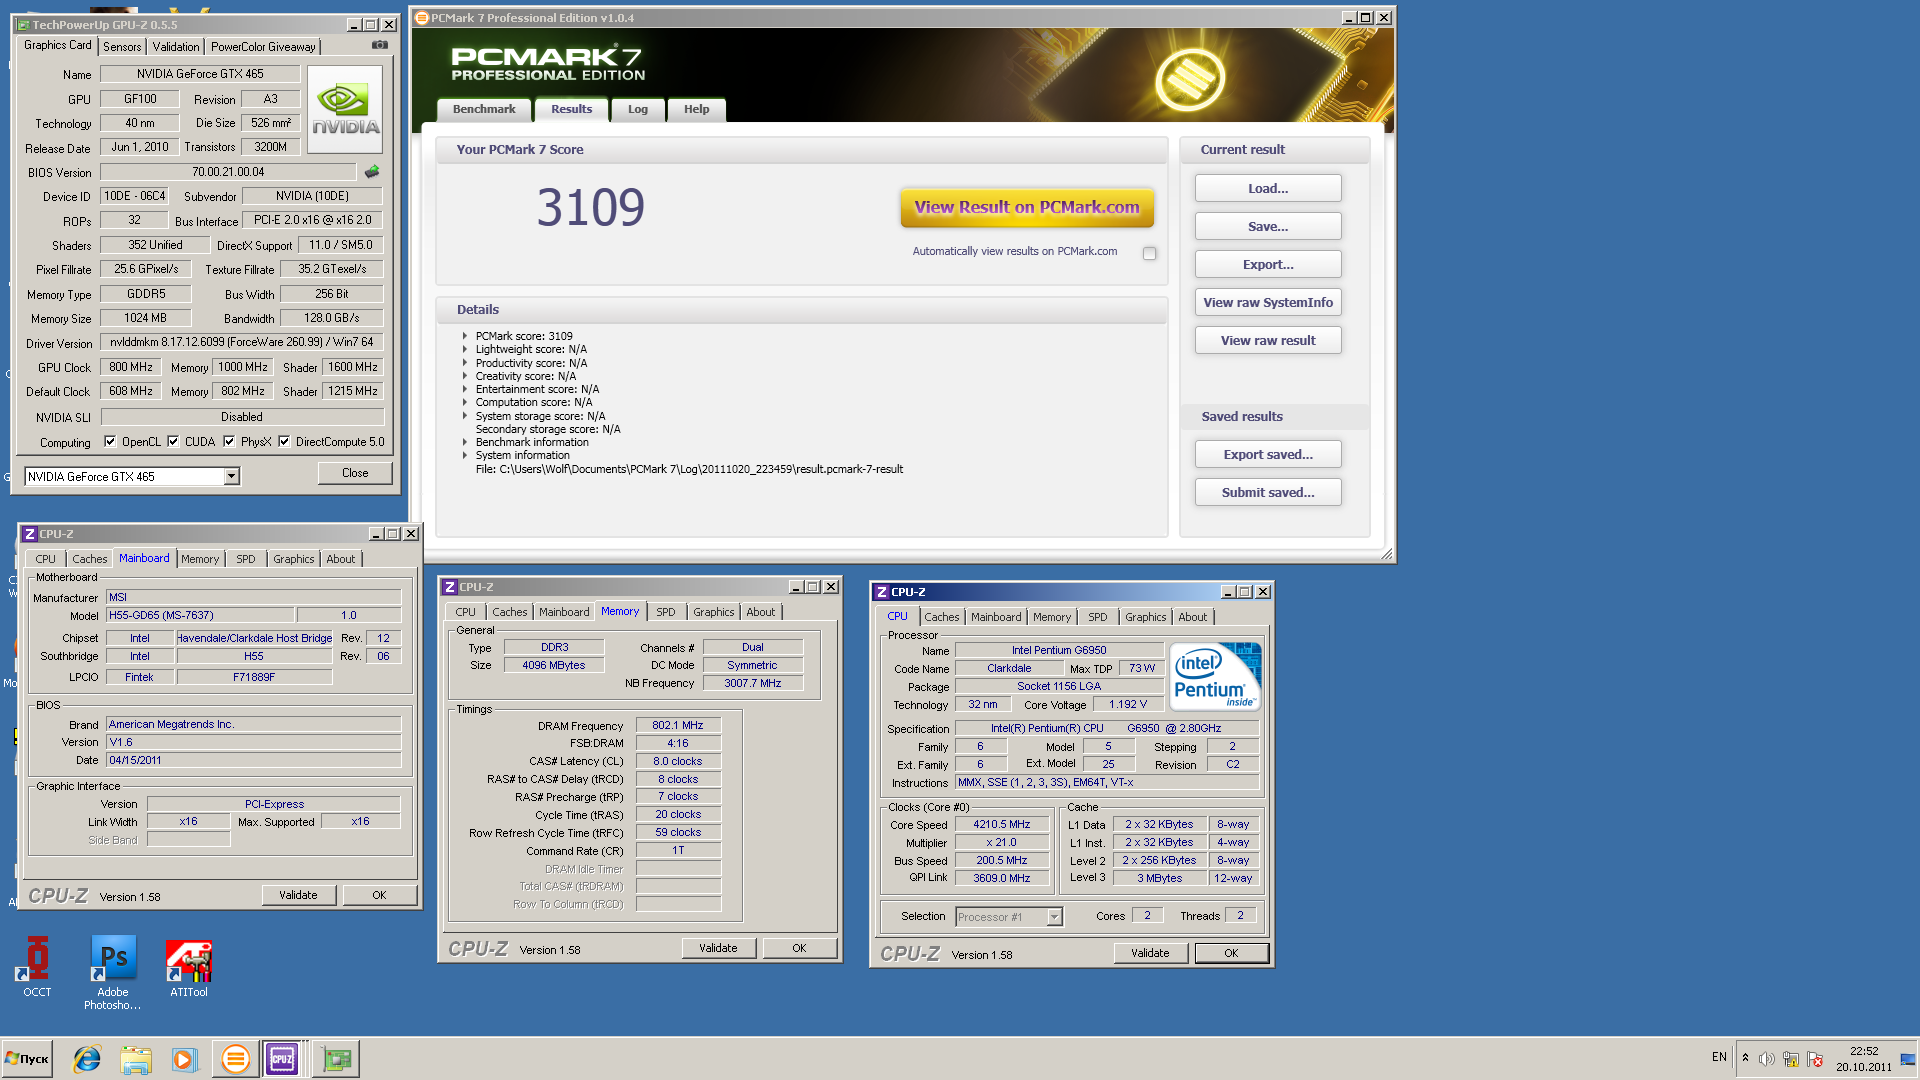Switch to CPU-Z taskbar icon
1920x1080 pixels.
[282, 1059]
